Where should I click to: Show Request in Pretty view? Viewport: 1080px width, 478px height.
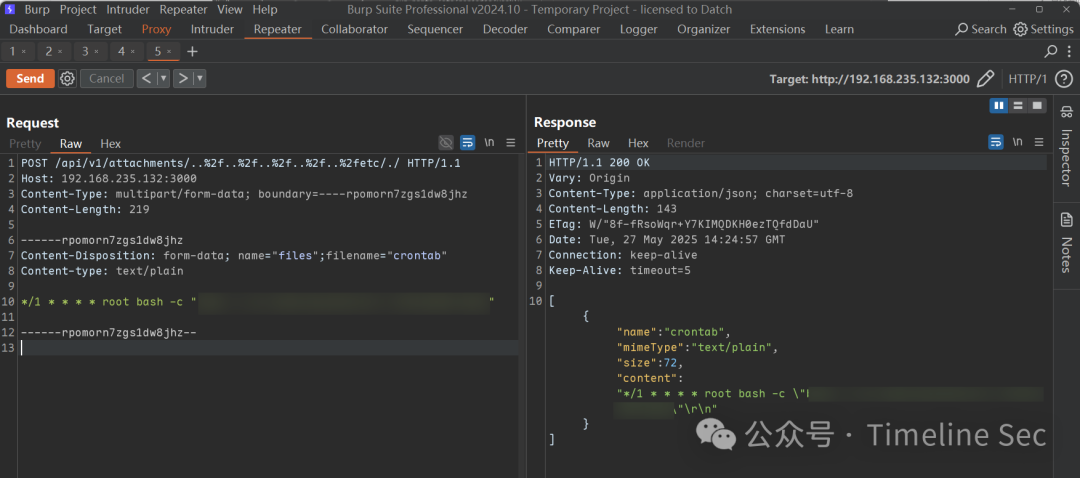click(25, 143)
